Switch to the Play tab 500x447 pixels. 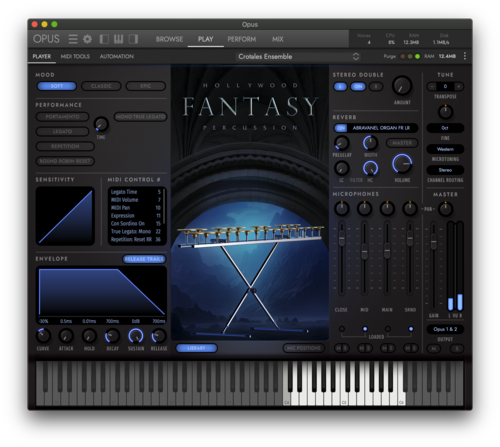click(x=205, y=39)
